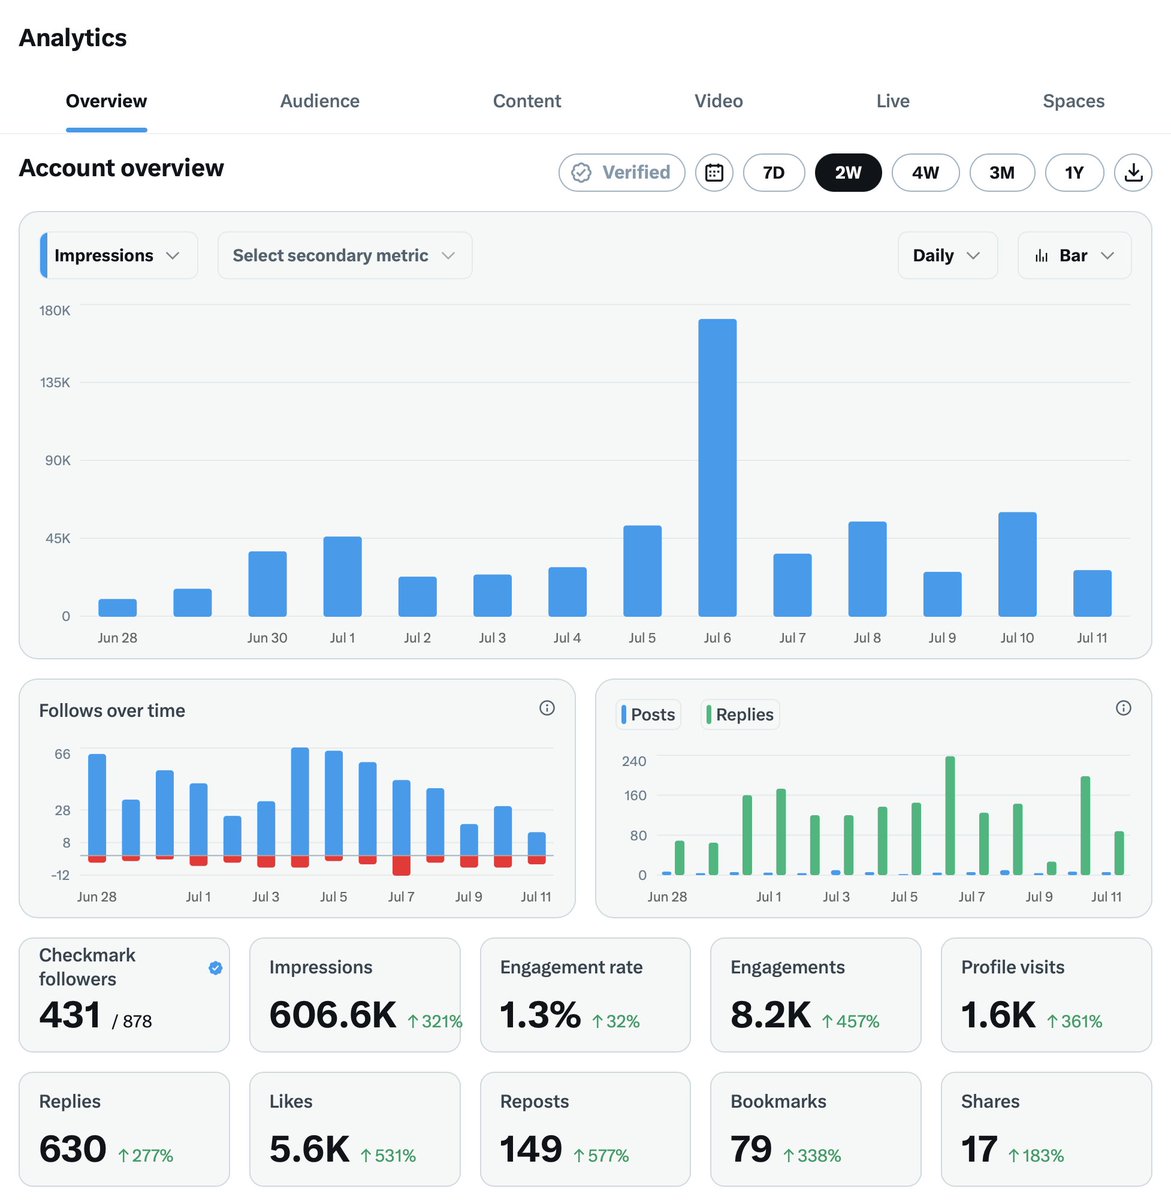The height and width of the screenshot is (1200, 1171).
Task: Click the Jul 5 impressions bar
Action: [x=642, y=571]
